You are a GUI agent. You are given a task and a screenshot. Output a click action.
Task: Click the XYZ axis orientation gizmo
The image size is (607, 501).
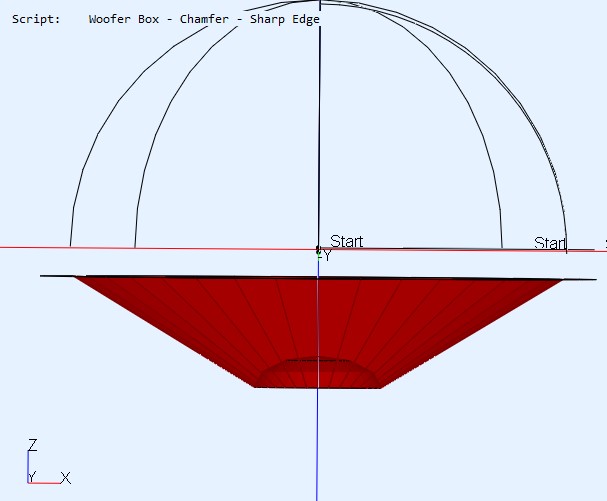(49, 462)
